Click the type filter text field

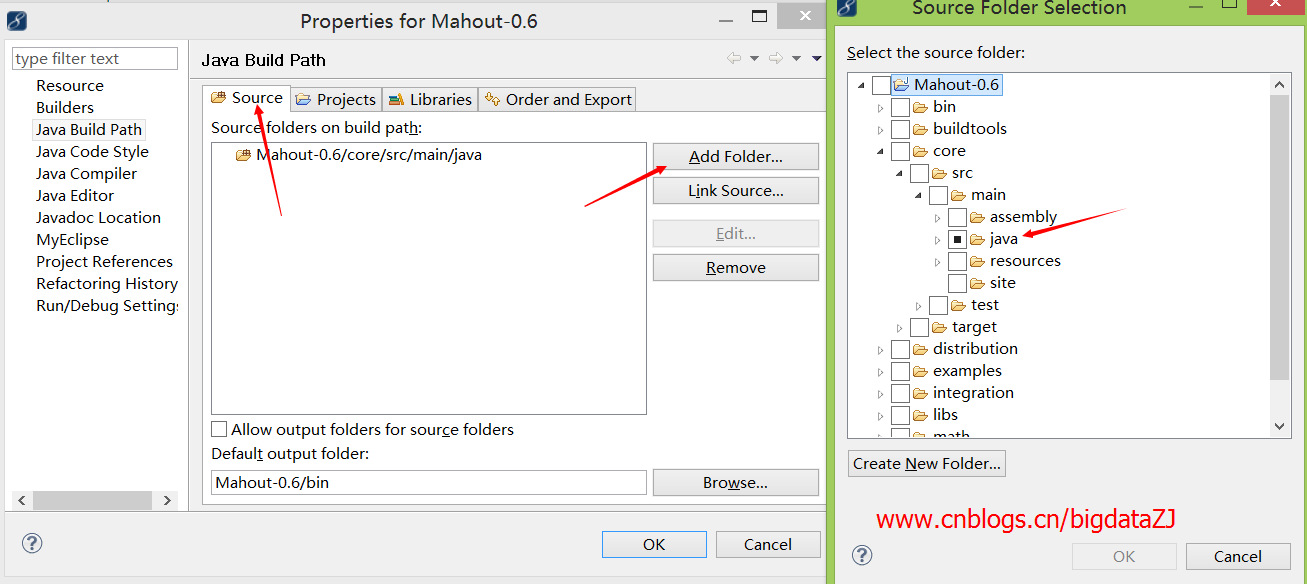tap(95, 59)
